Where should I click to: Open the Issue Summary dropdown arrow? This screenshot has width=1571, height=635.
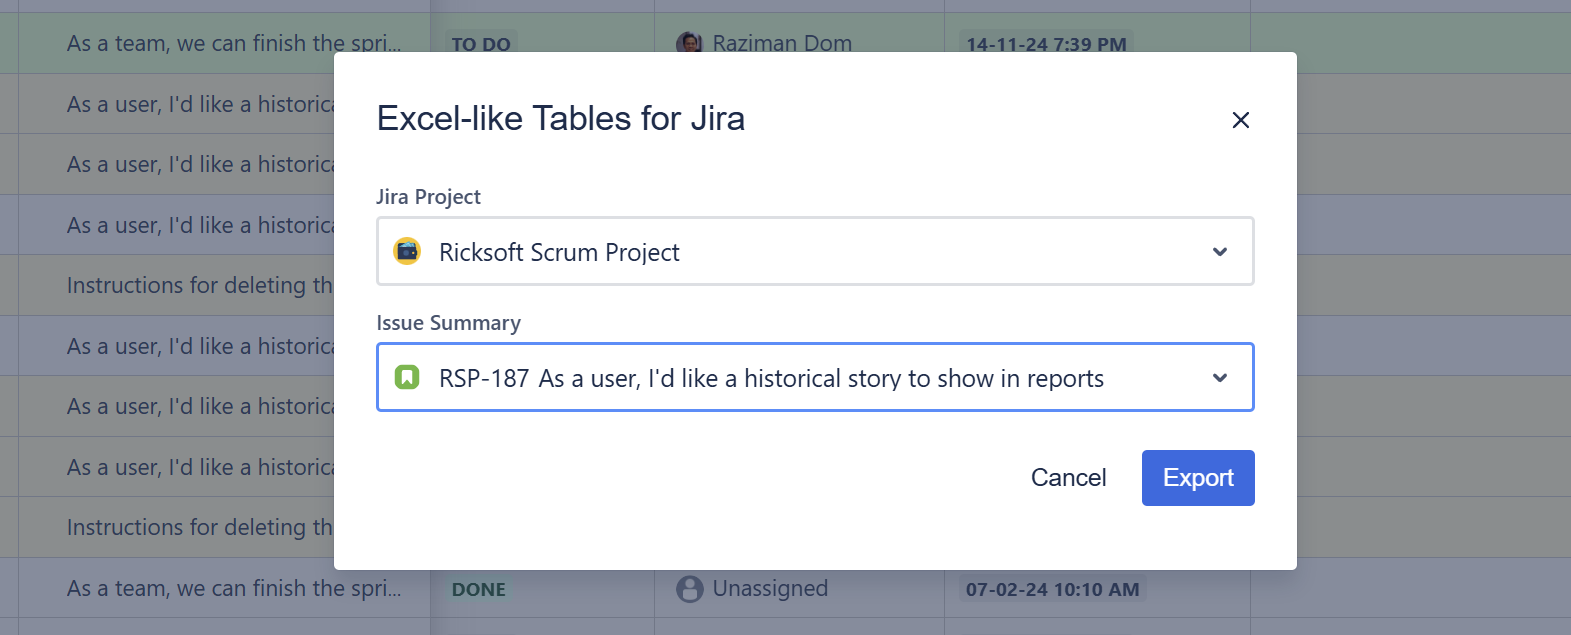click(1219, 378)
